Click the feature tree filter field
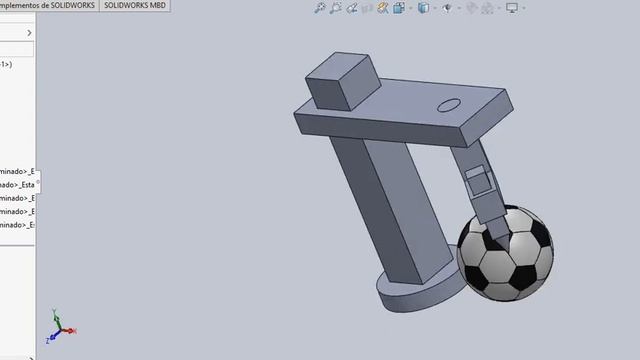The width and height of the screenshot is (640, 360). [x=17, y=49]
